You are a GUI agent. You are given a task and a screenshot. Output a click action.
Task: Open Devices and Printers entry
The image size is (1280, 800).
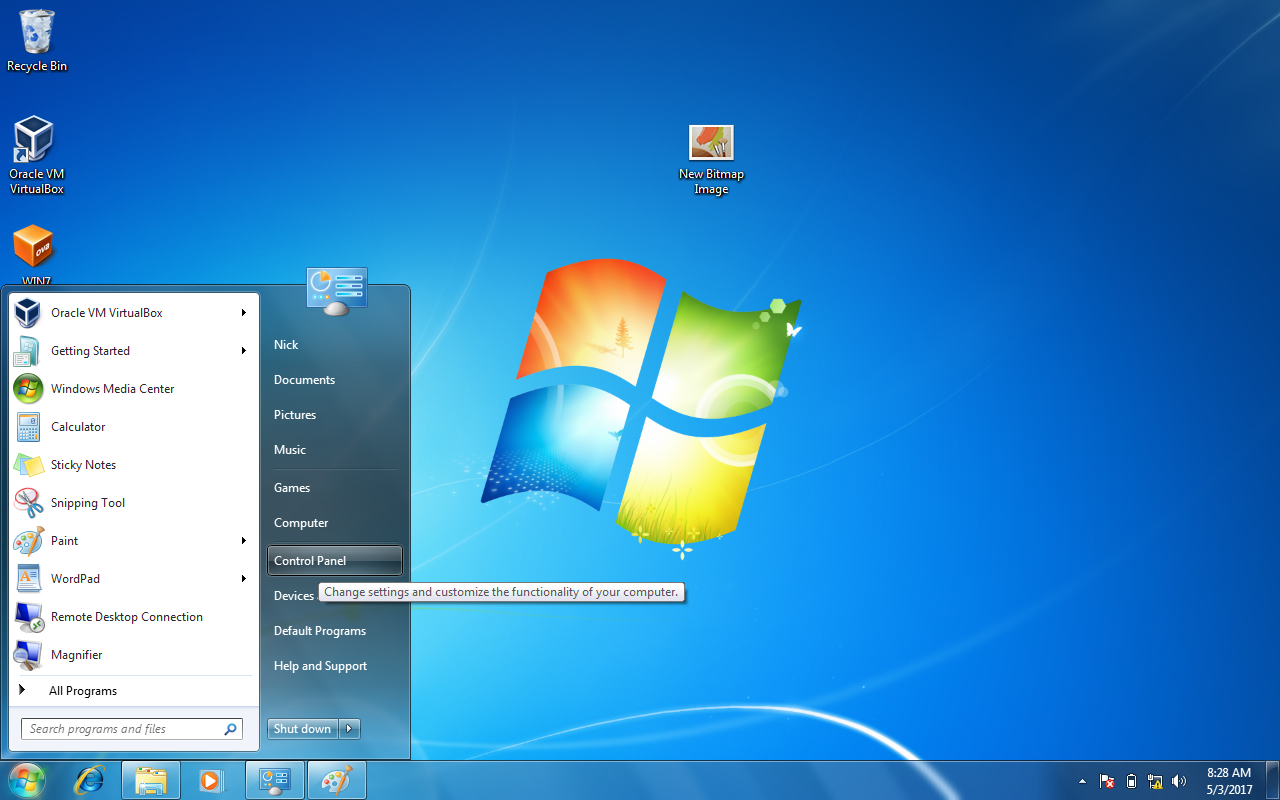point(293,596)
